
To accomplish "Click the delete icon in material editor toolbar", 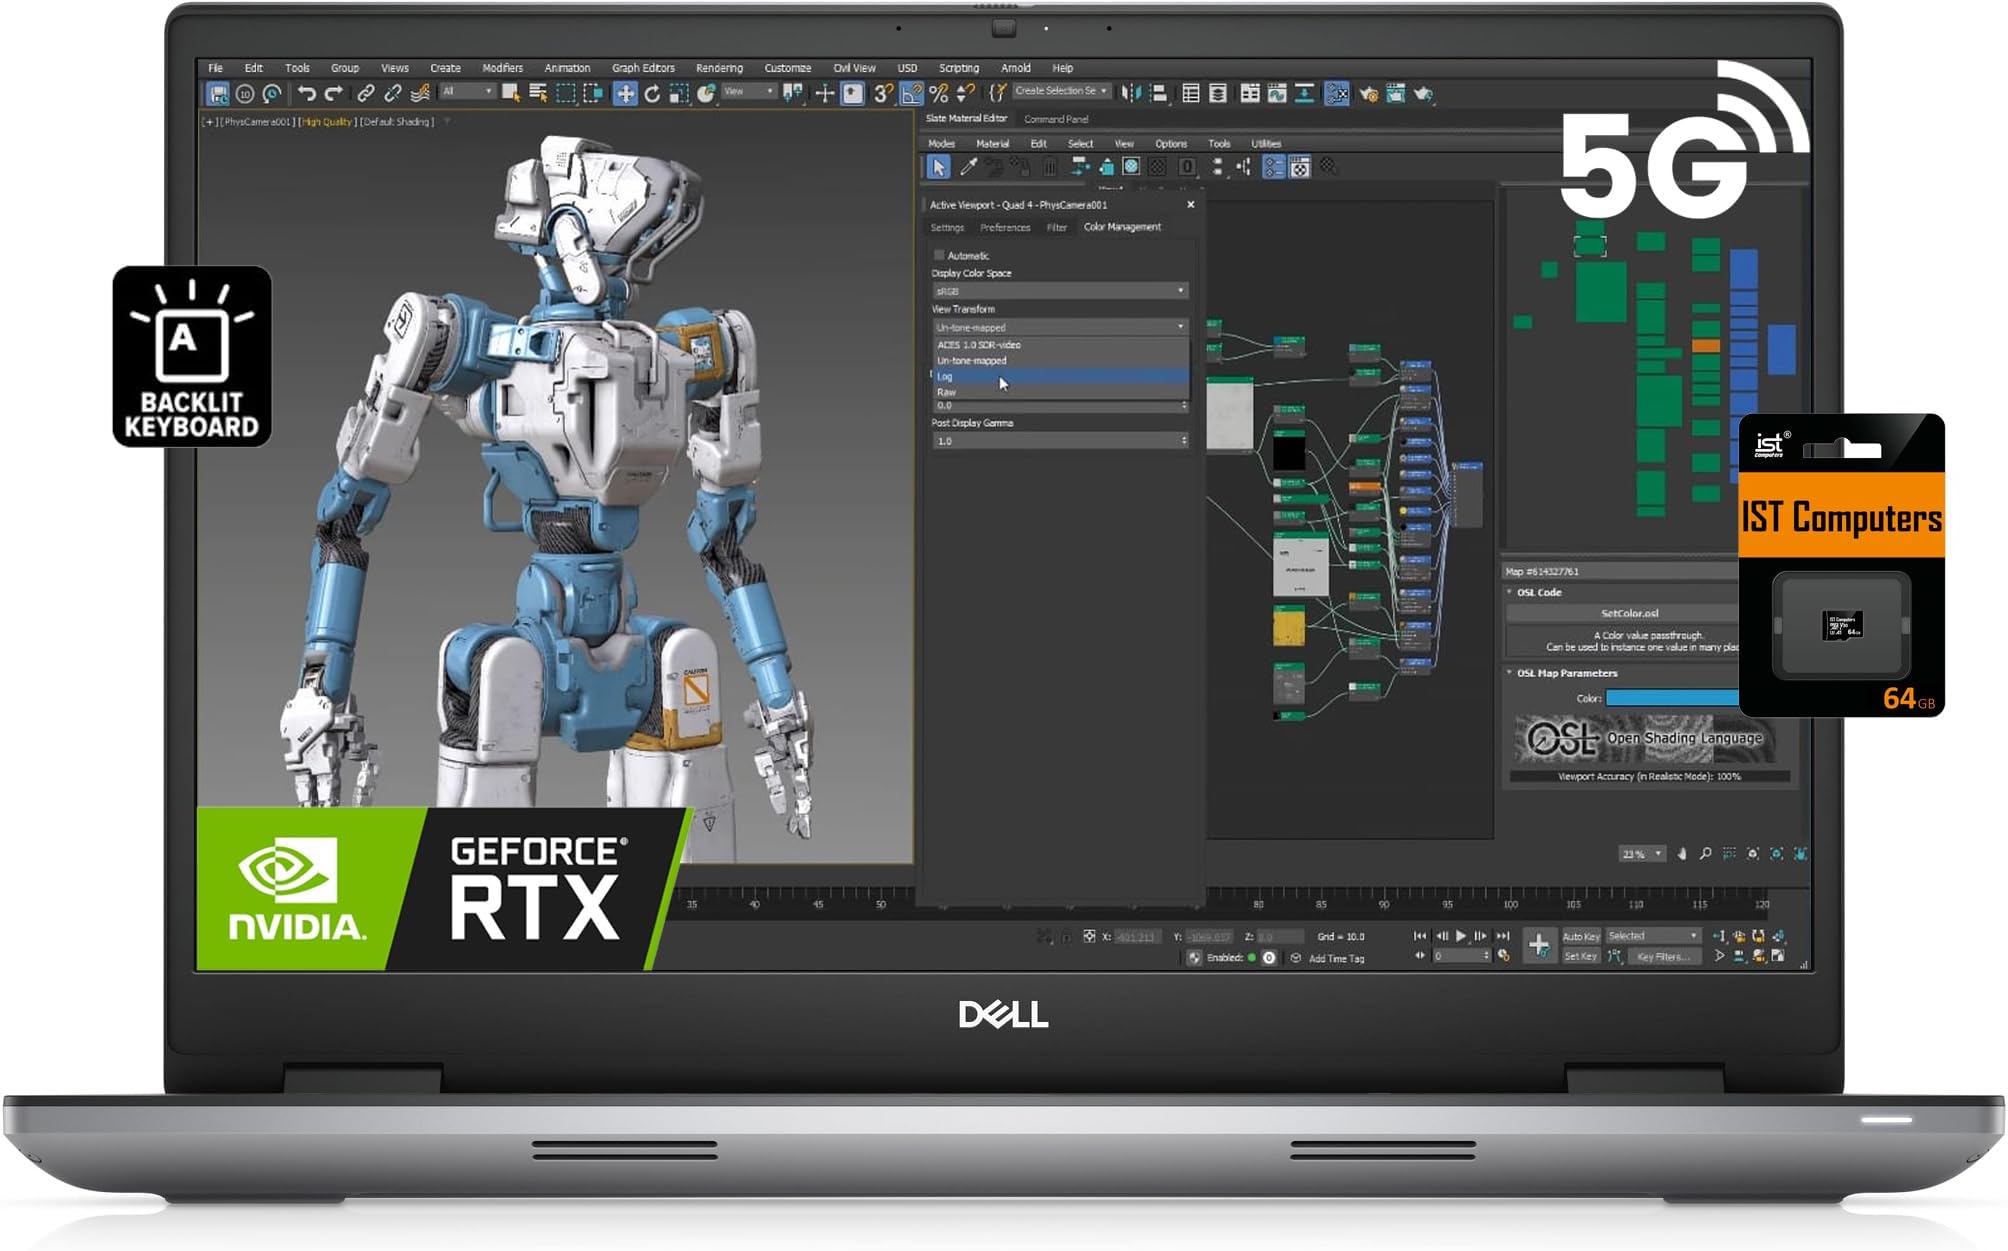I will coord(1050,167).
